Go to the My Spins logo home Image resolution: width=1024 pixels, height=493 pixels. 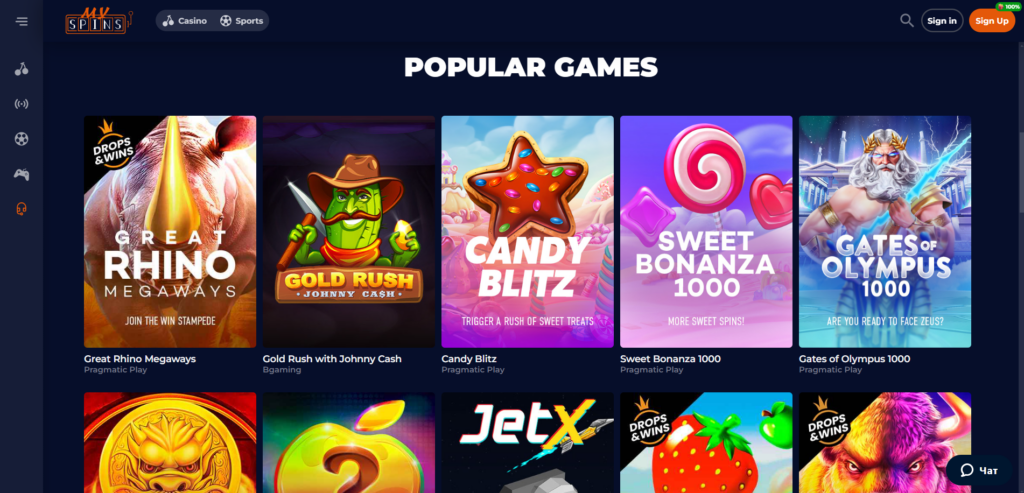click(x=98, y=21)
